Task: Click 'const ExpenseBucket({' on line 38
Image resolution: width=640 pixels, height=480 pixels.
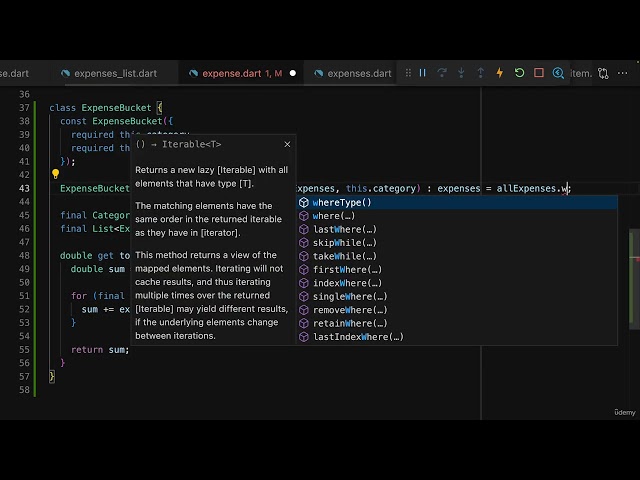Action: click(x=117, y=121)
